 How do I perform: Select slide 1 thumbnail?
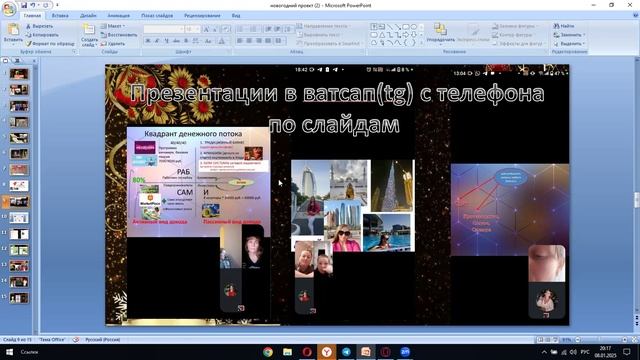[x=19, y=74]
